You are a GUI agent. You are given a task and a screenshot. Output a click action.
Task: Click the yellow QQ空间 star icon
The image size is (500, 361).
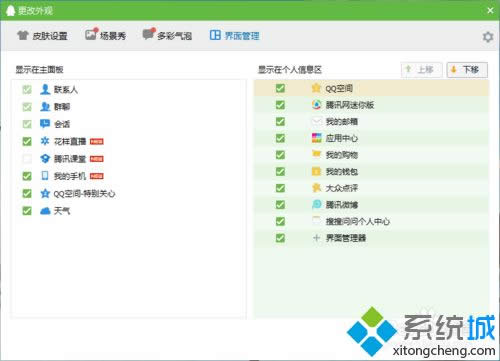pos(316,88)
